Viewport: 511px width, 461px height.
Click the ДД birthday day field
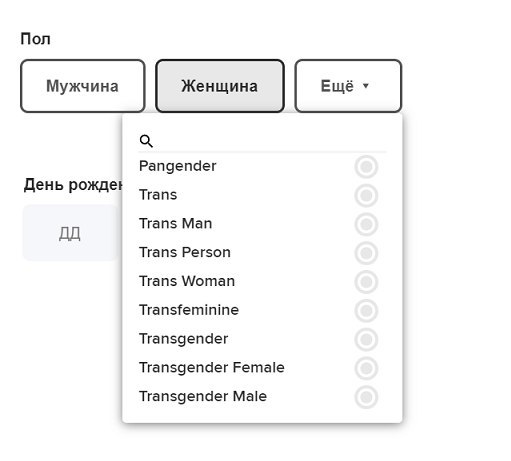point(70,233)
